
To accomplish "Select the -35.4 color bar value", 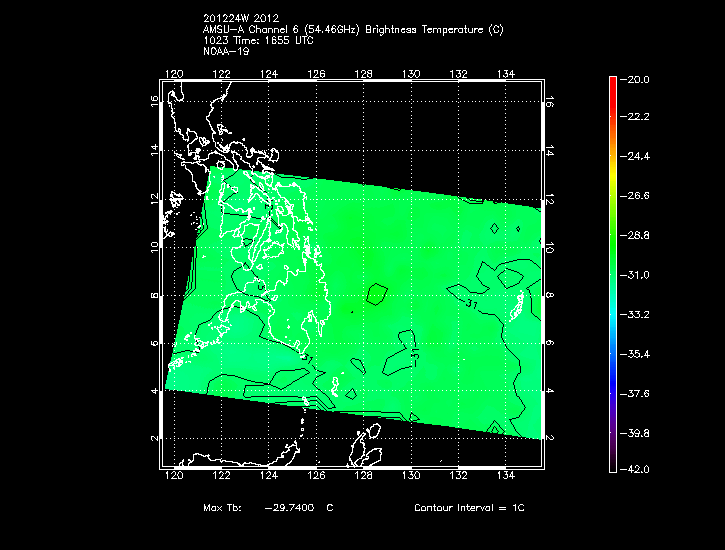I will tap(635, 354).
